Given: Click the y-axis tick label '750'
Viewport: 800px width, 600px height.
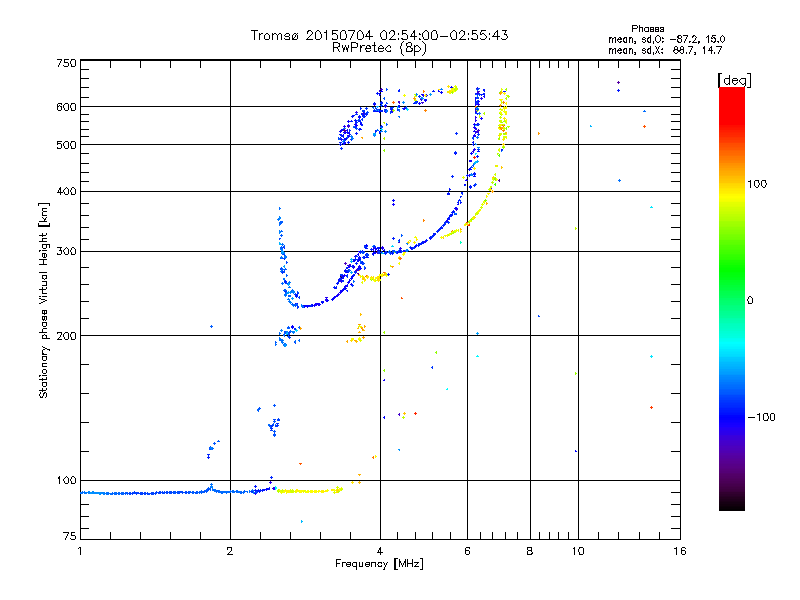Looking at the screenshot, I should pos(67,63).
